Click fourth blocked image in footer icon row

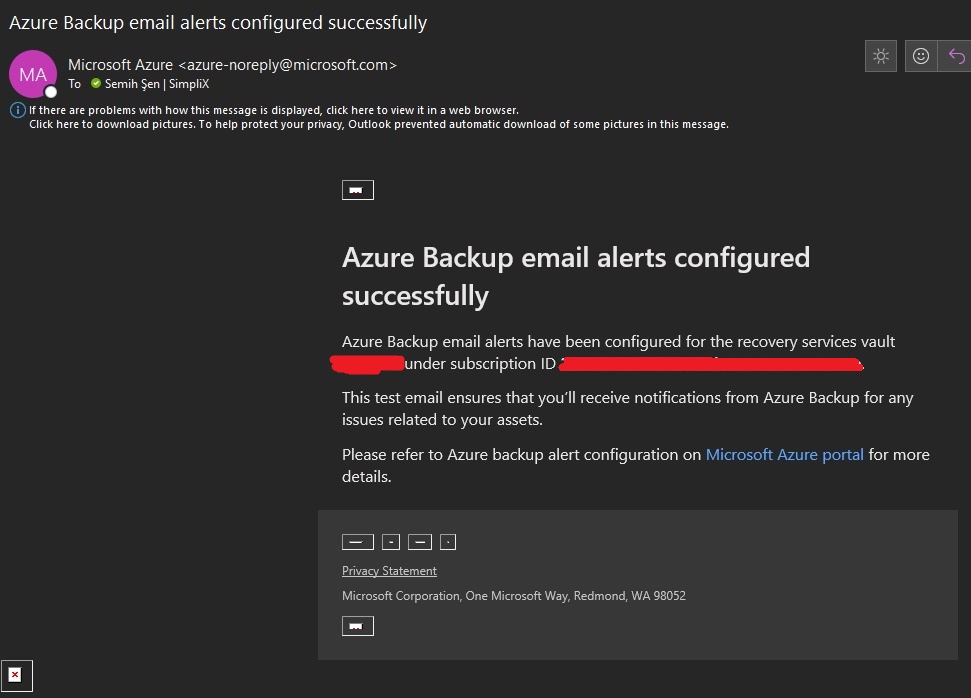pos(448,542)
